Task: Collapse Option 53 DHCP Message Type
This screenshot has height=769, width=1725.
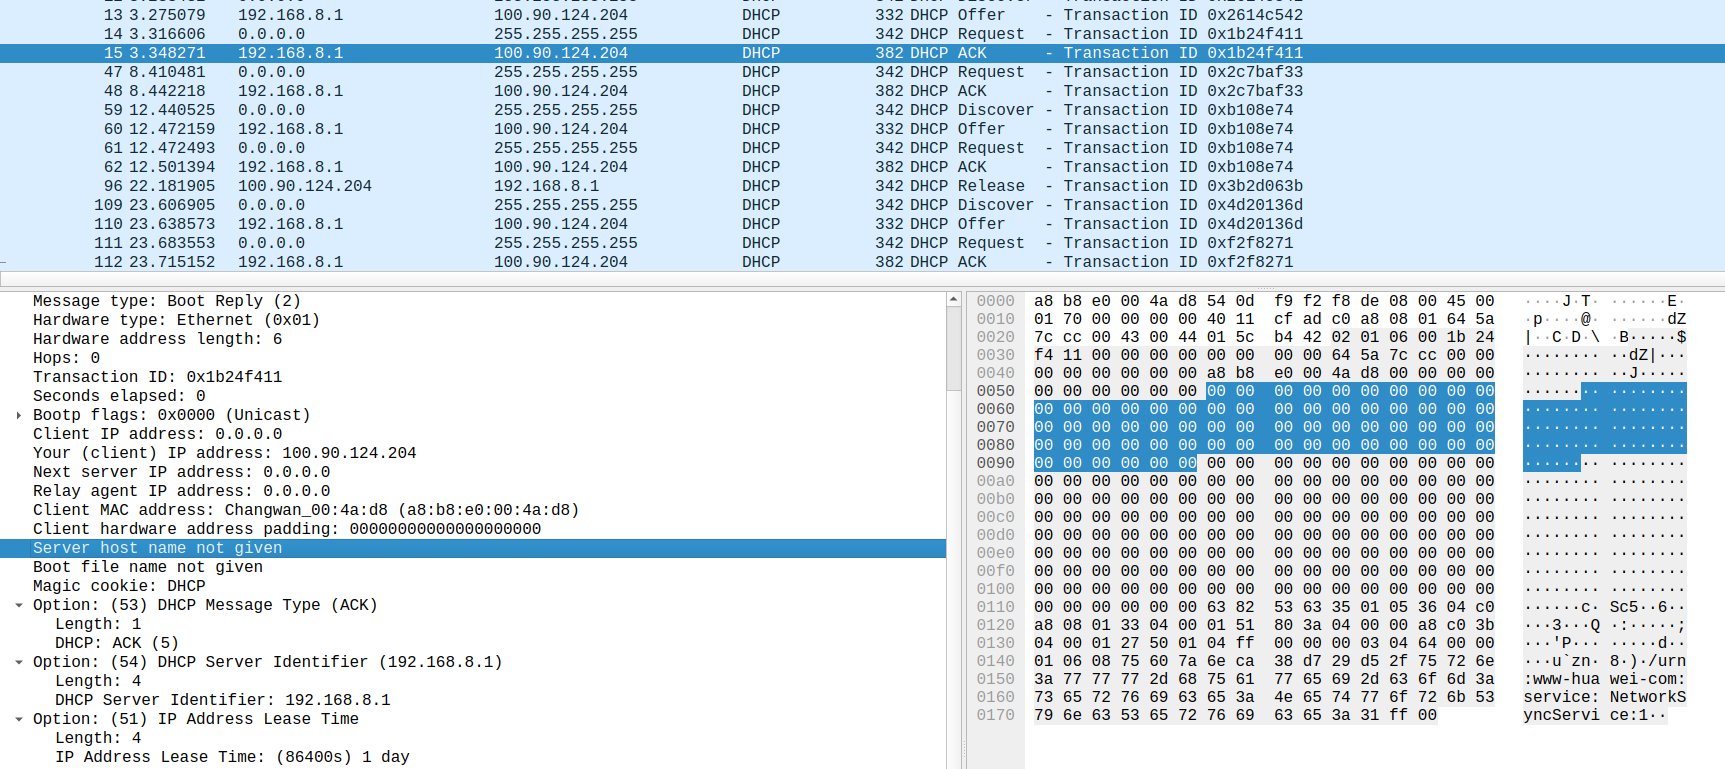Action: (x=19, y=605)
